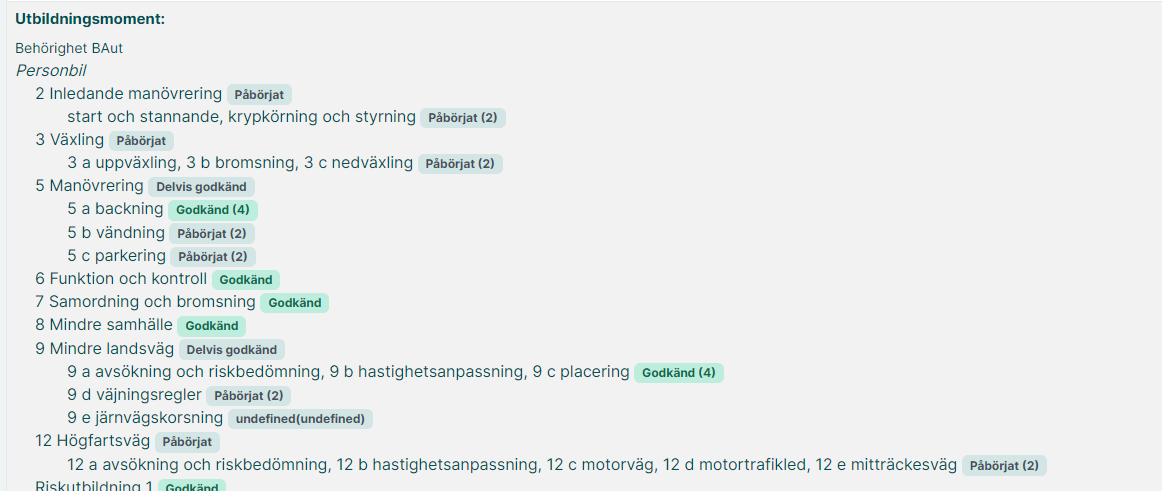Select the '5 b vändning' sub-item
Screen dimensions: 1162x491
point(116,233)
